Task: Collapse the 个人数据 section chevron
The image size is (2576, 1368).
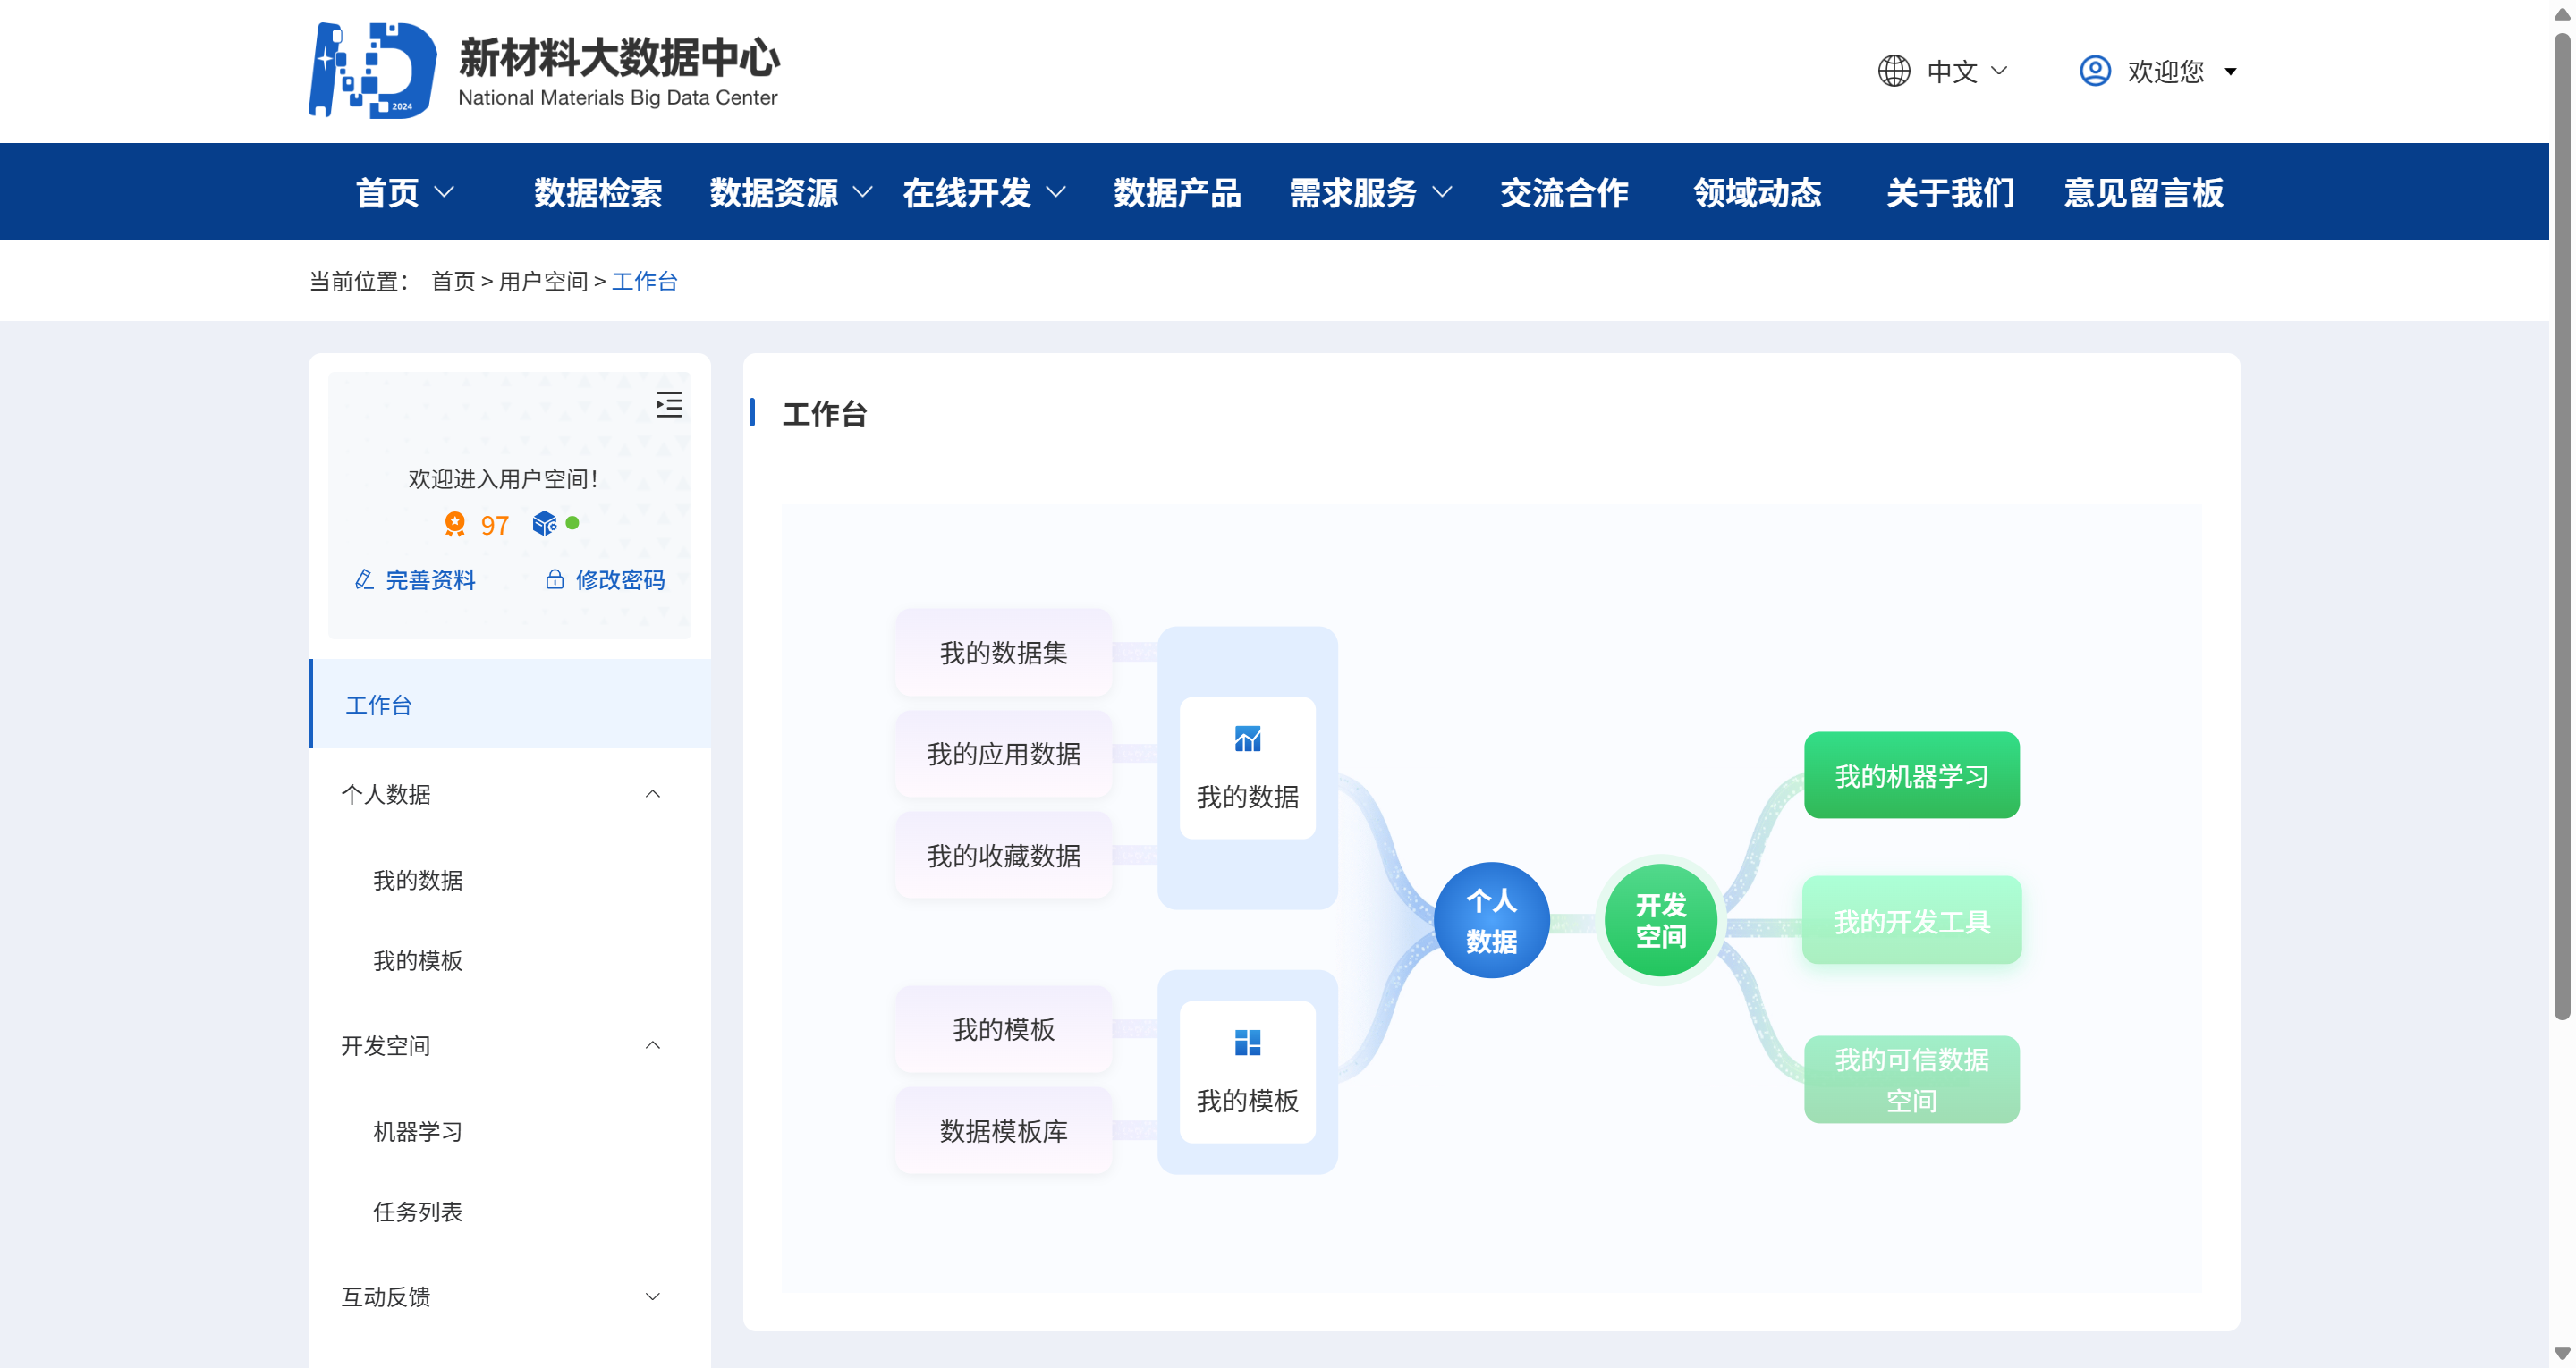Action: [654, 793]
